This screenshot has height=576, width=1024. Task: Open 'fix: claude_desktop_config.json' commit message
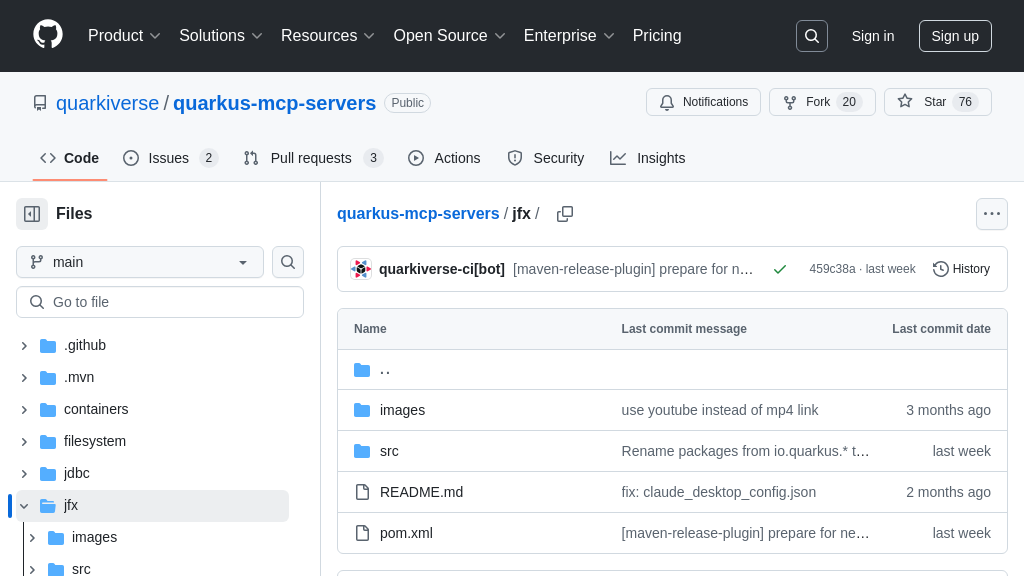[718, 492]
